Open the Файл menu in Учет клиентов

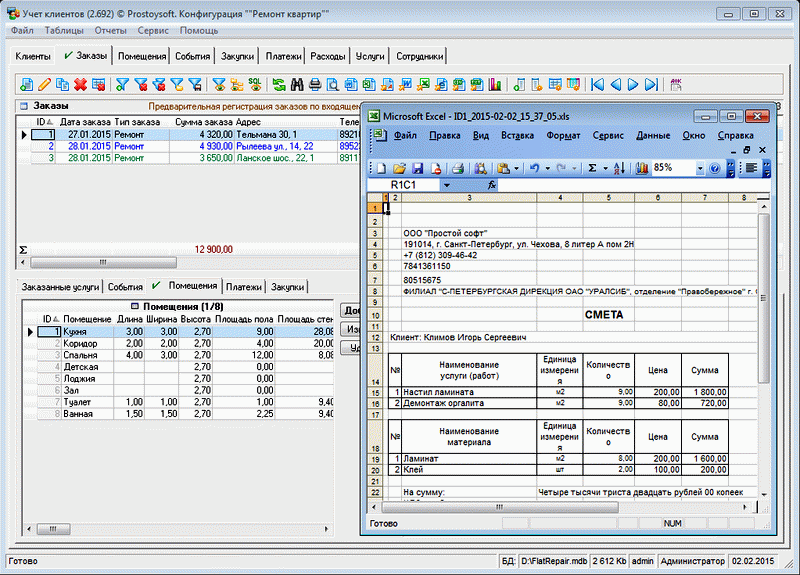click(x=22, y=30)
